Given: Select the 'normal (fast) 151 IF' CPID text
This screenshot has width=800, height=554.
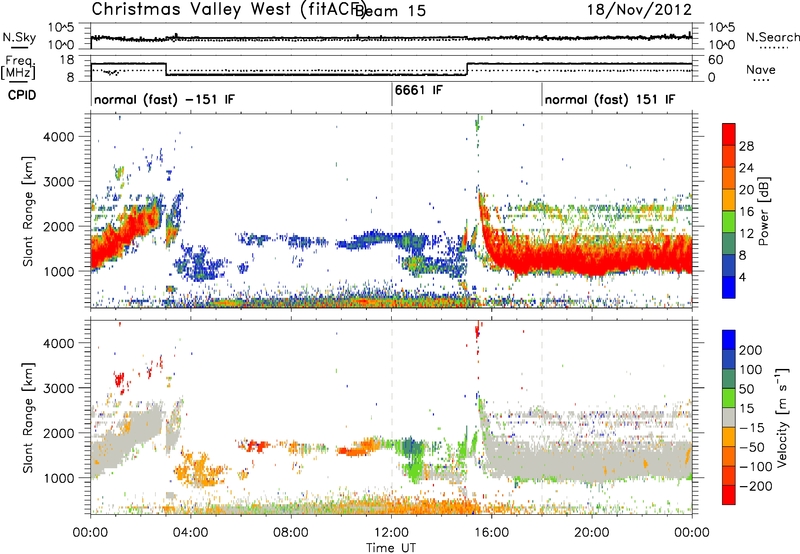Looking at the screenshot, I should point(610,99).
